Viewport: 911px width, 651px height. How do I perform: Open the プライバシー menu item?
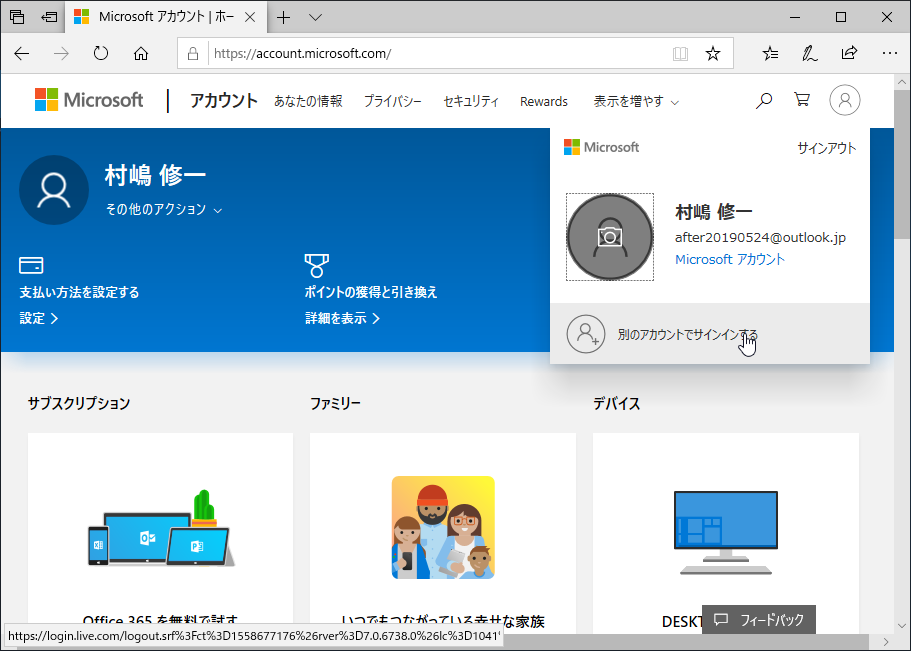pos(393,101)
